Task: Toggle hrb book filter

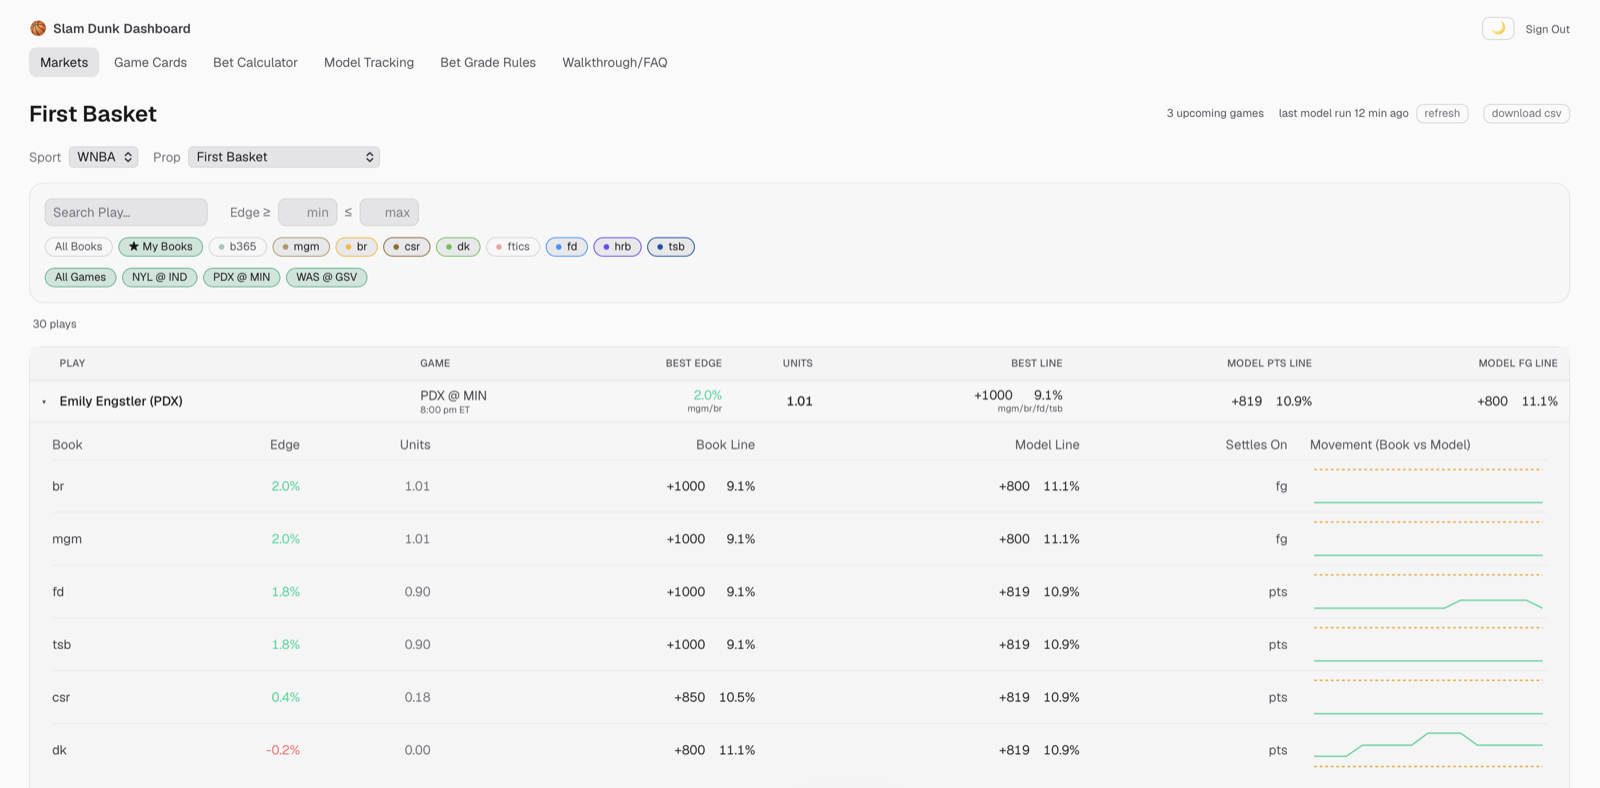Action: click(617, 247)
